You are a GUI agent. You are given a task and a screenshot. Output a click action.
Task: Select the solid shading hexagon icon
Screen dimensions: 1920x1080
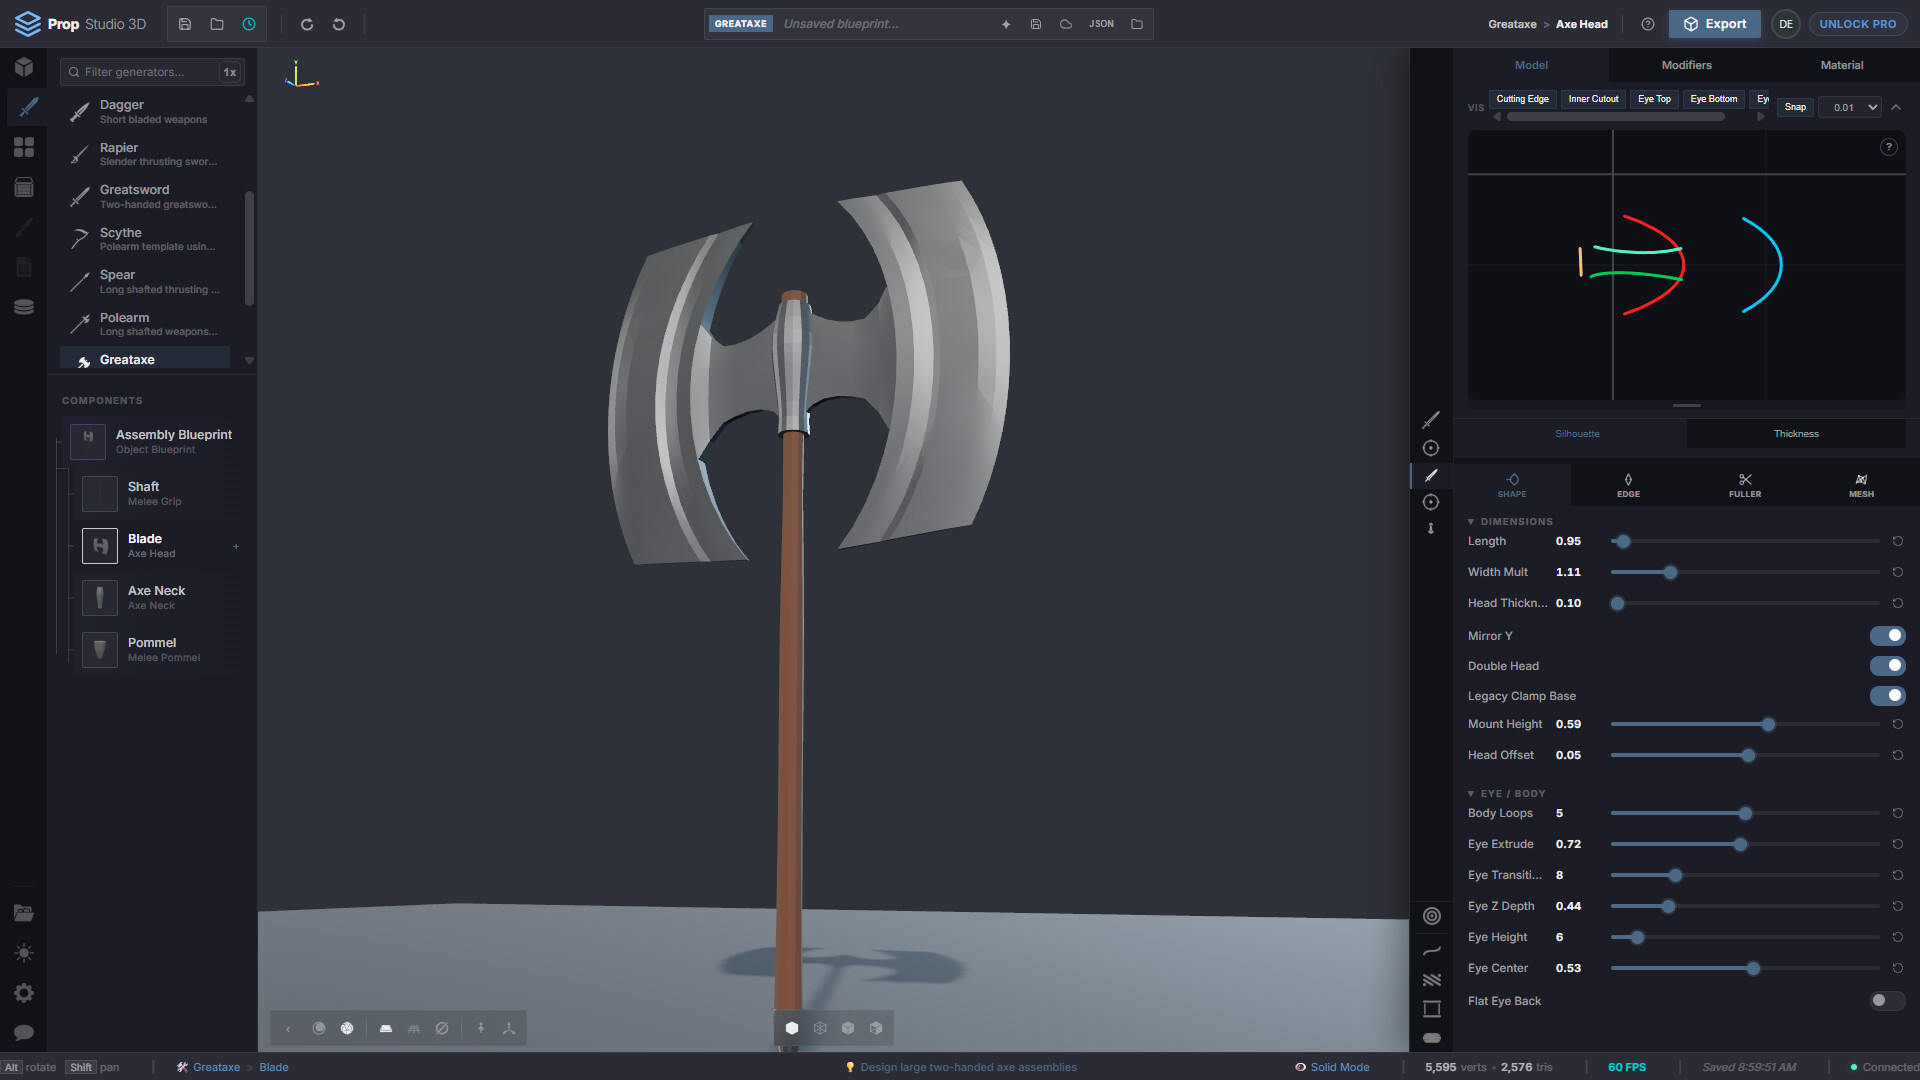point(792,1028)
